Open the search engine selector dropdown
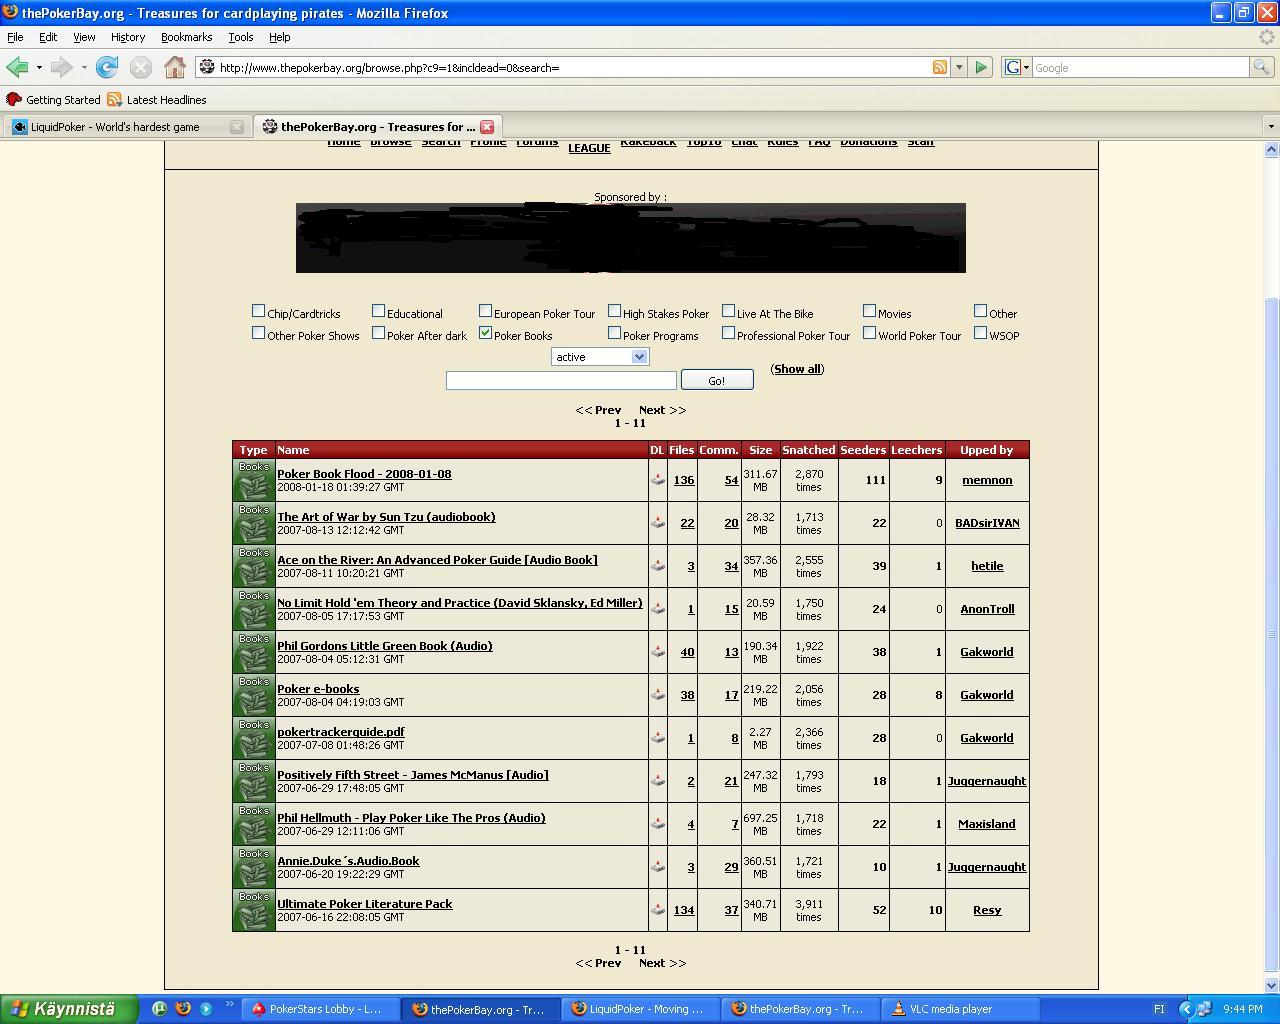This screenshot has height=1024, width=1280. [x=1017, y=67]
